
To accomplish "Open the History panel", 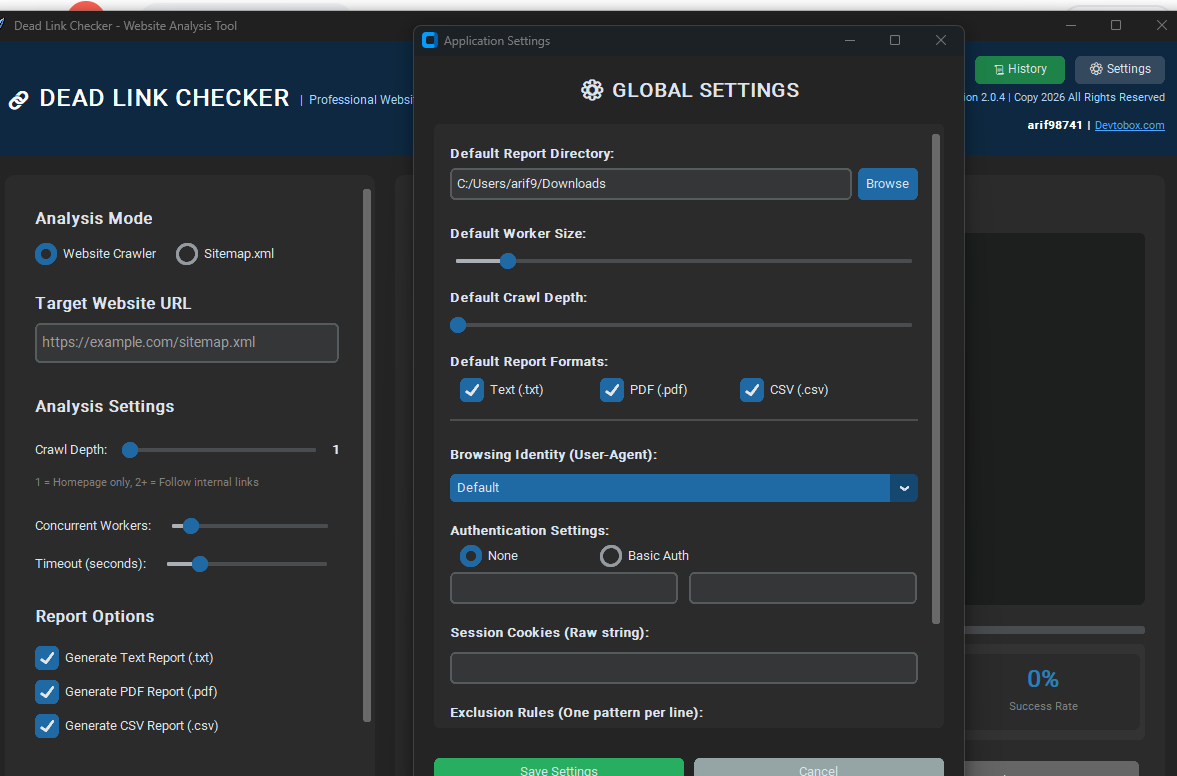I will coord(1019,69).
